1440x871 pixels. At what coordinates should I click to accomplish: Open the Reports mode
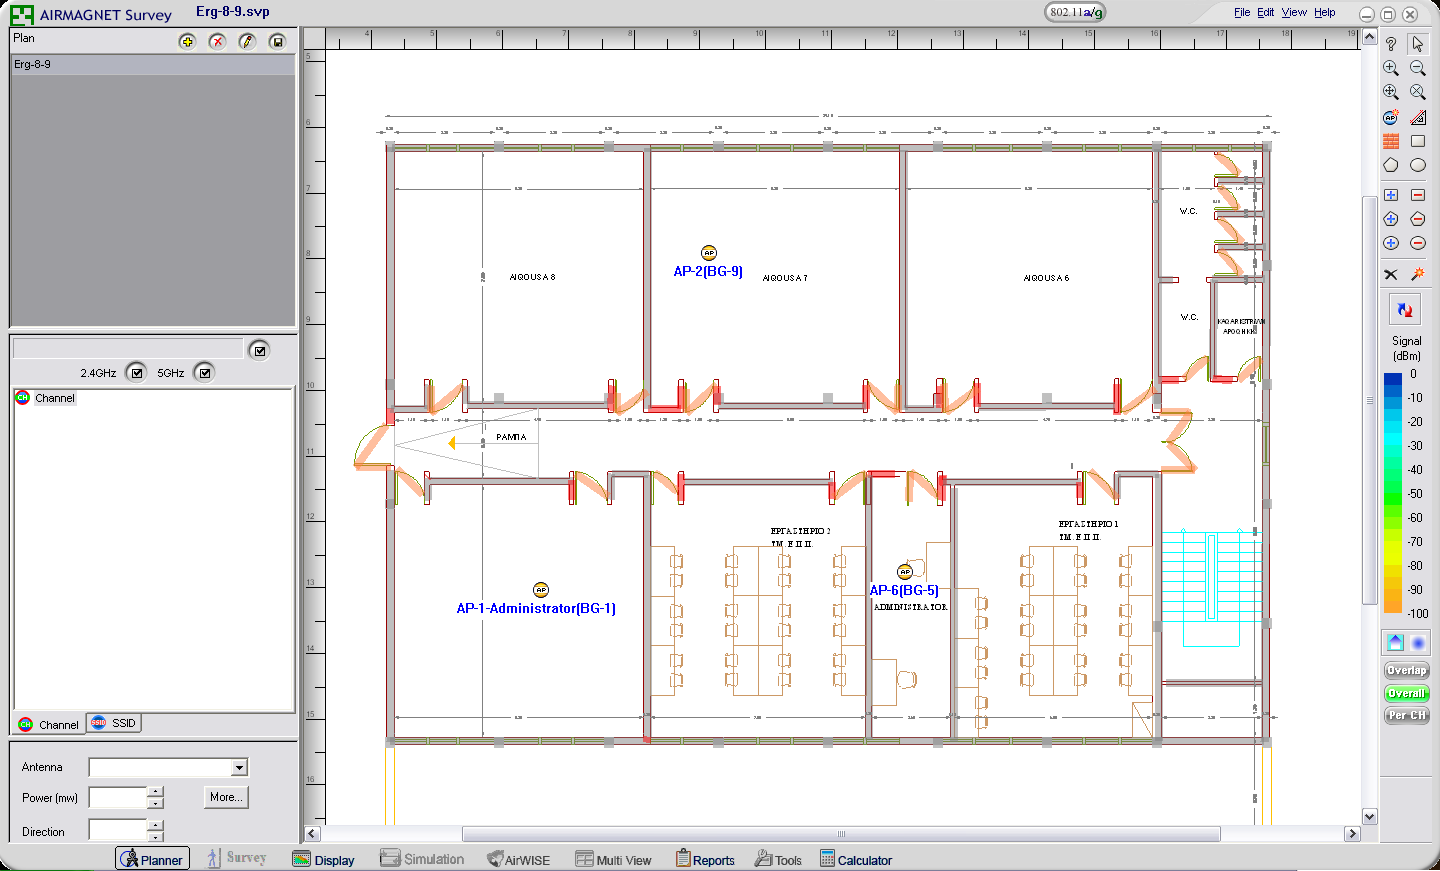pos(705,859)
